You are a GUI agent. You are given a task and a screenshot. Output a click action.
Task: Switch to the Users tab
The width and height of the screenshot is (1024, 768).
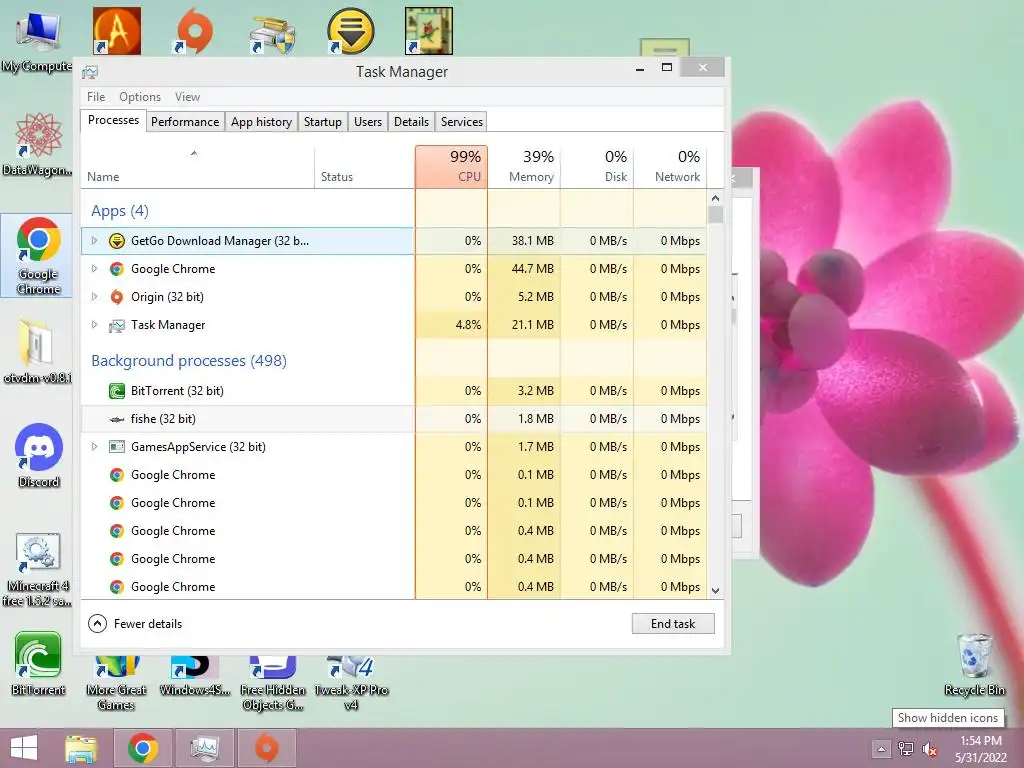(x=368, y=122)
